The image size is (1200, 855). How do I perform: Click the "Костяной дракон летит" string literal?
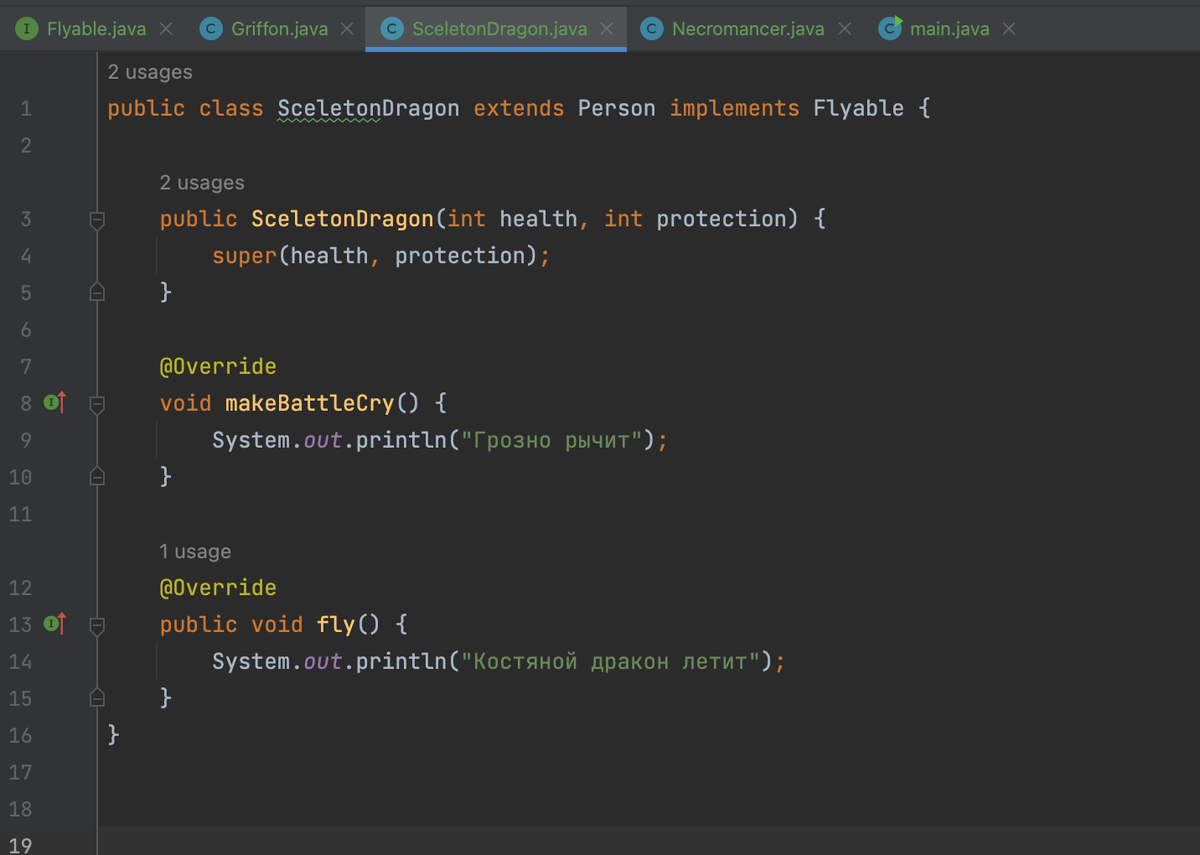610,661
